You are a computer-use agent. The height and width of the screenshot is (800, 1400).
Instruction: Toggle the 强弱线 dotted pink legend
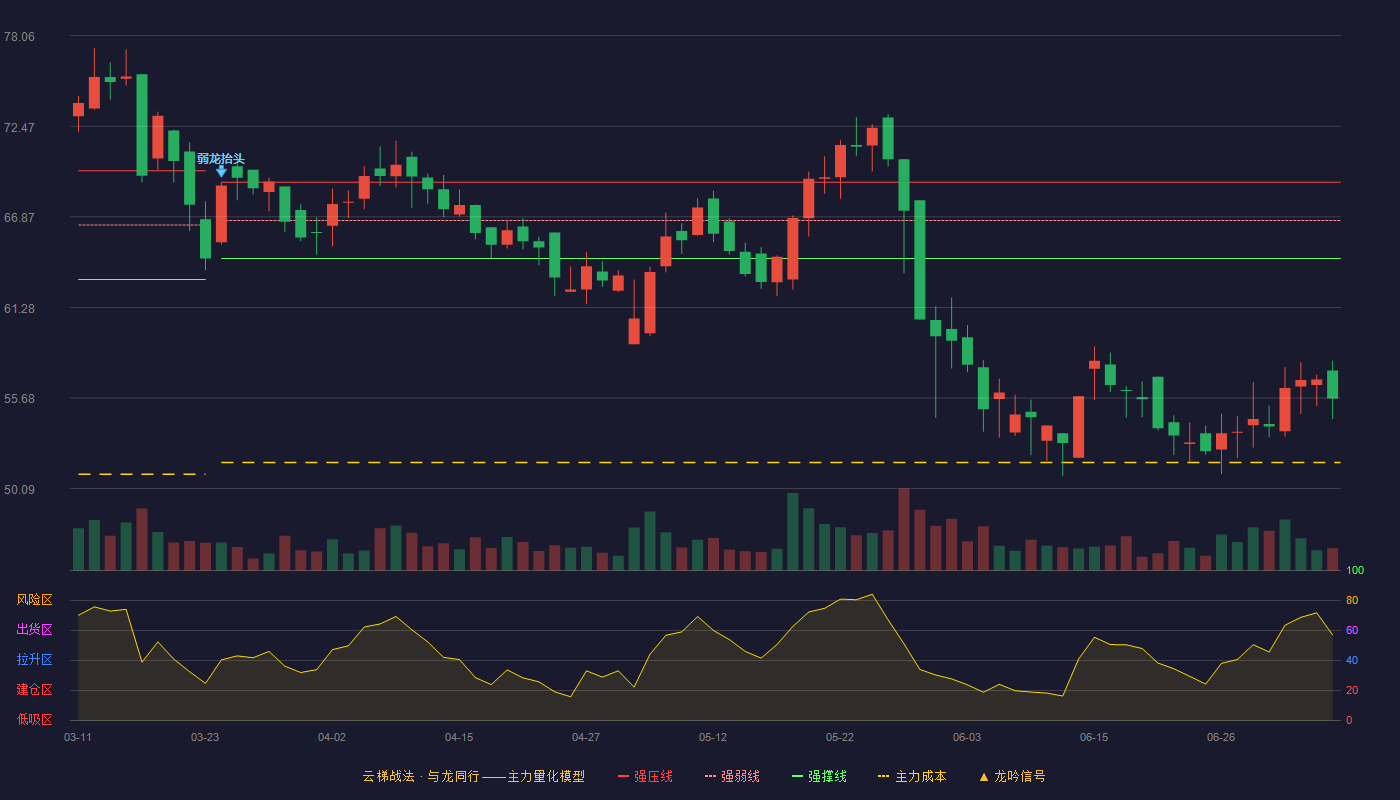pyautogui.click(x=732, y=776)
